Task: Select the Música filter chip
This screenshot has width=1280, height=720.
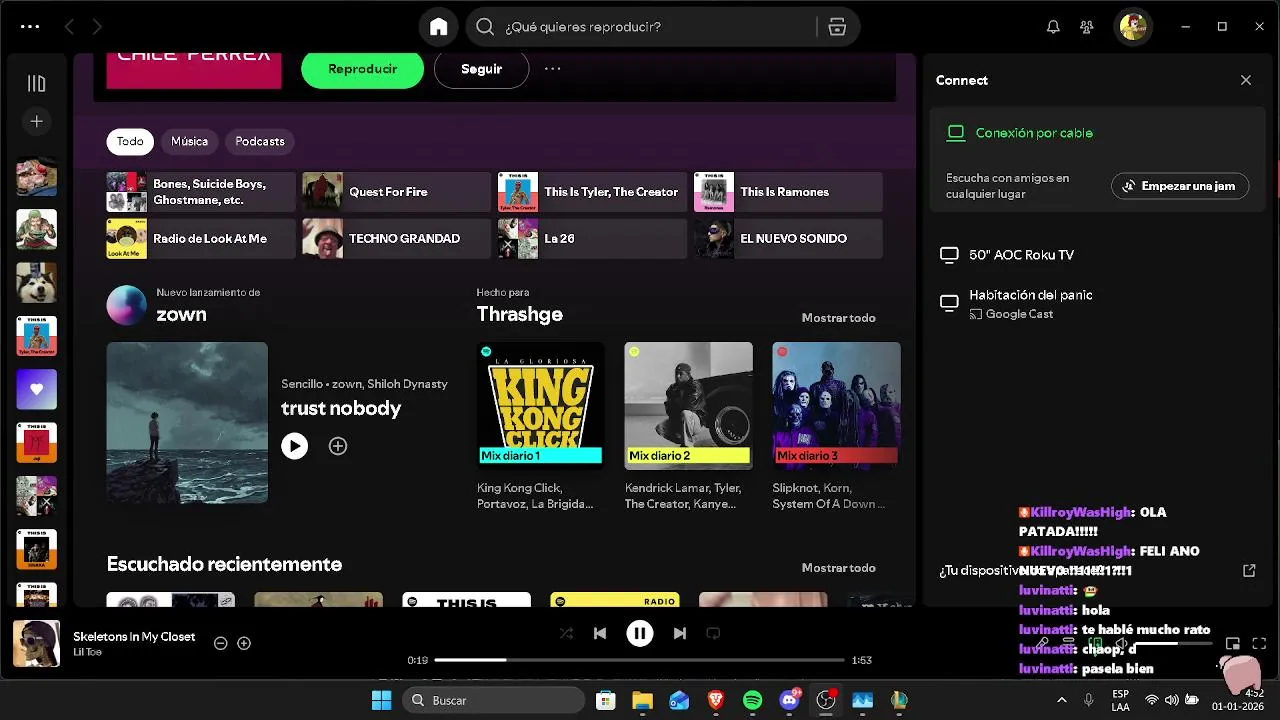Action: coord(189,141)
